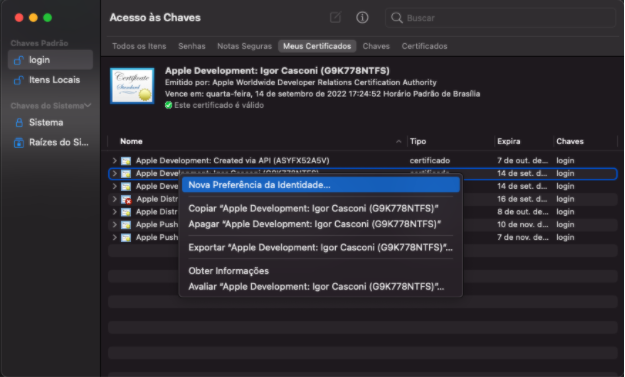Sort by Expira column header
The image size is (625, 377).
tap(508, 141)
